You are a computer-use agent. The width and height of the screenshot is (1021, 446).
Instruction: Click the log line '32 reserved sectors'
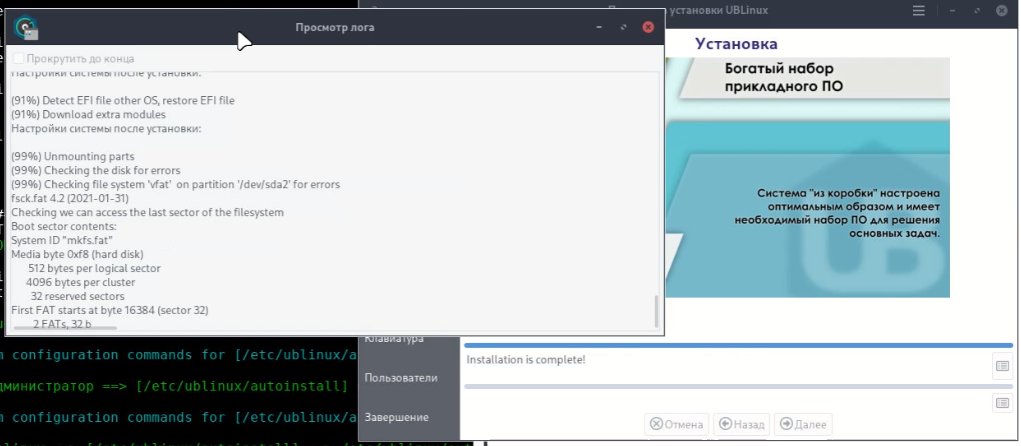tap(77, 296)
